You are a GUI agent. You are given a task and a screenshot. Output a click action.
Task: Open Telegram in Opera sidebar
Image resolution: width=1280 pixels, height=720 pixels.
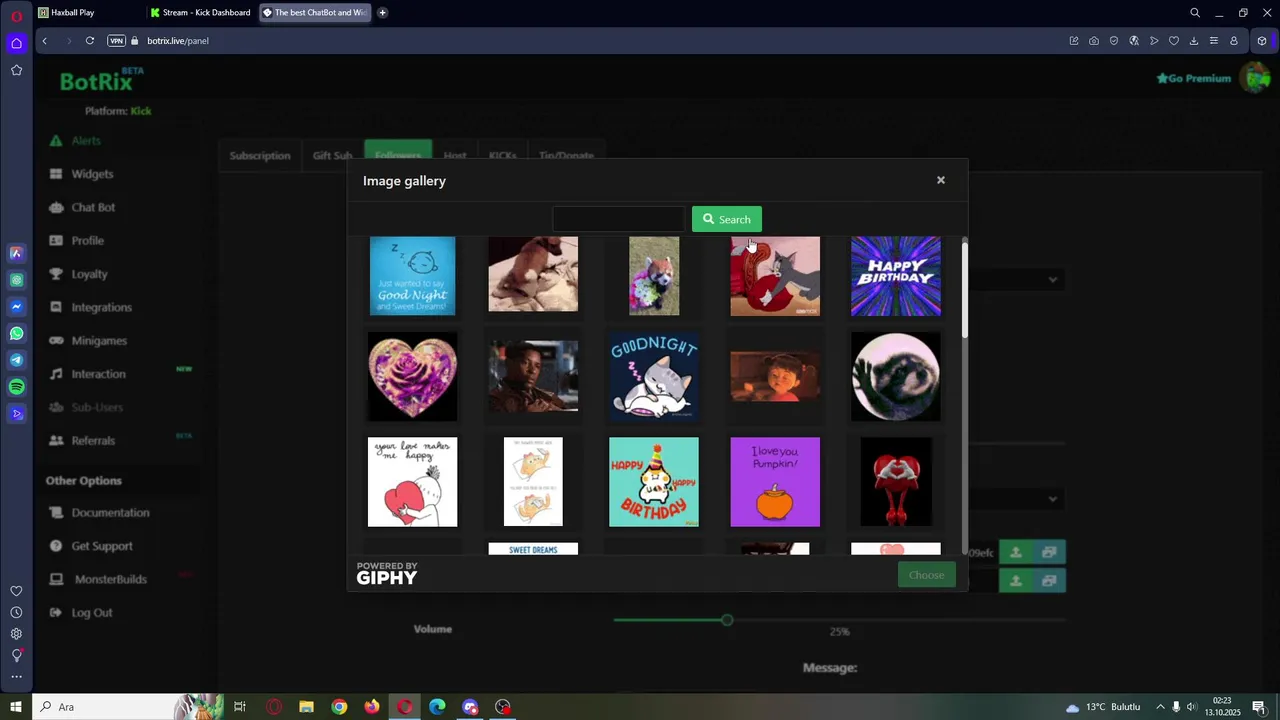(x=16, y=360)
